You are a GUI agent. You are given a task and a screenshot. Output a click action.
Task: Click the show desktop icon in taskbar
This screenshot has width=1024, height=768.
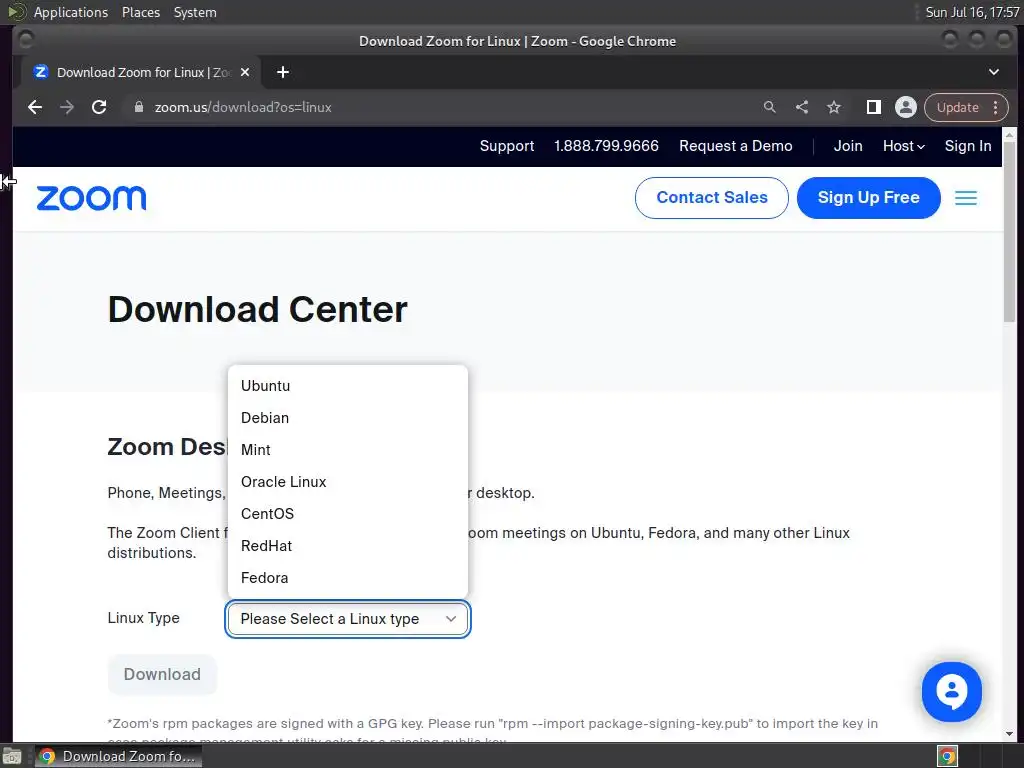(x=12, y=756)
